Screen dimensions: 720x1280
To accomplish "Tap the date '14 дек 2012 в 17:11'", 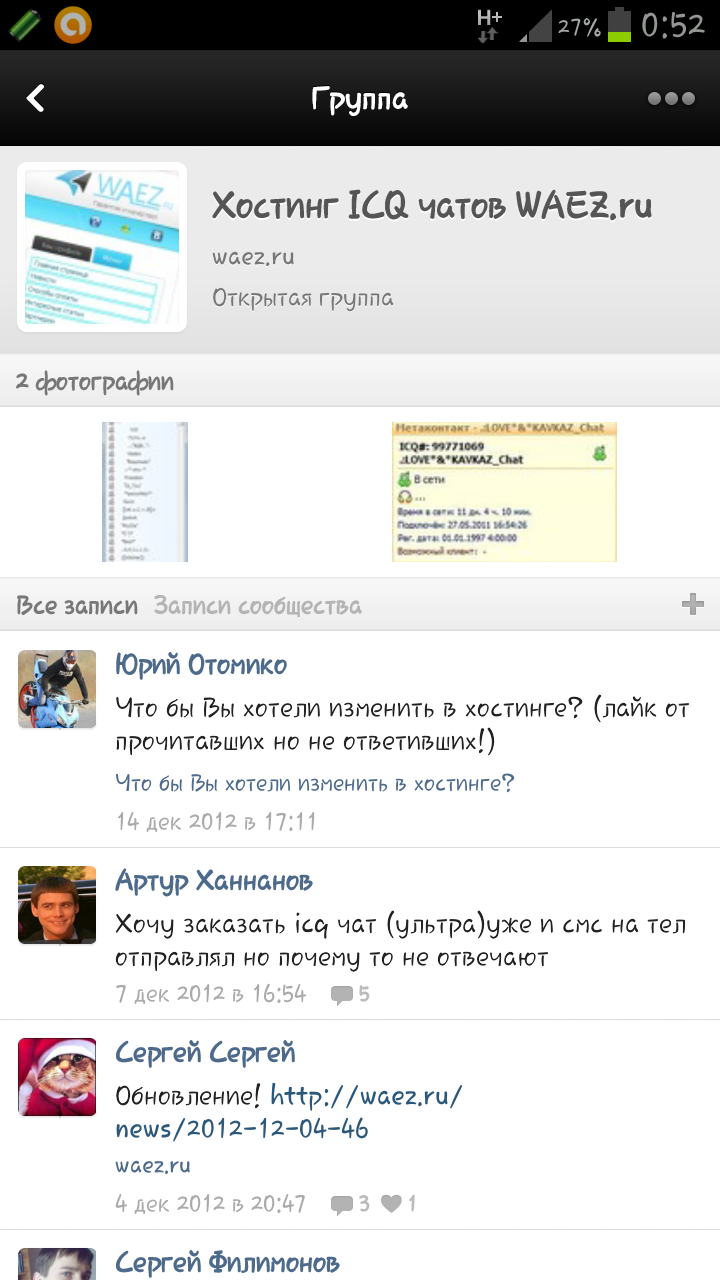I will [216, 822].
